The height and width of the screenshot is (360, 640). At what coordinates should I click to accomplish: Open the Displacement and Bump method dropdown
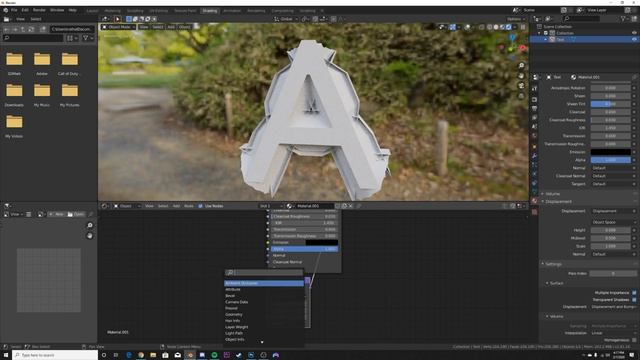(613, 307)
